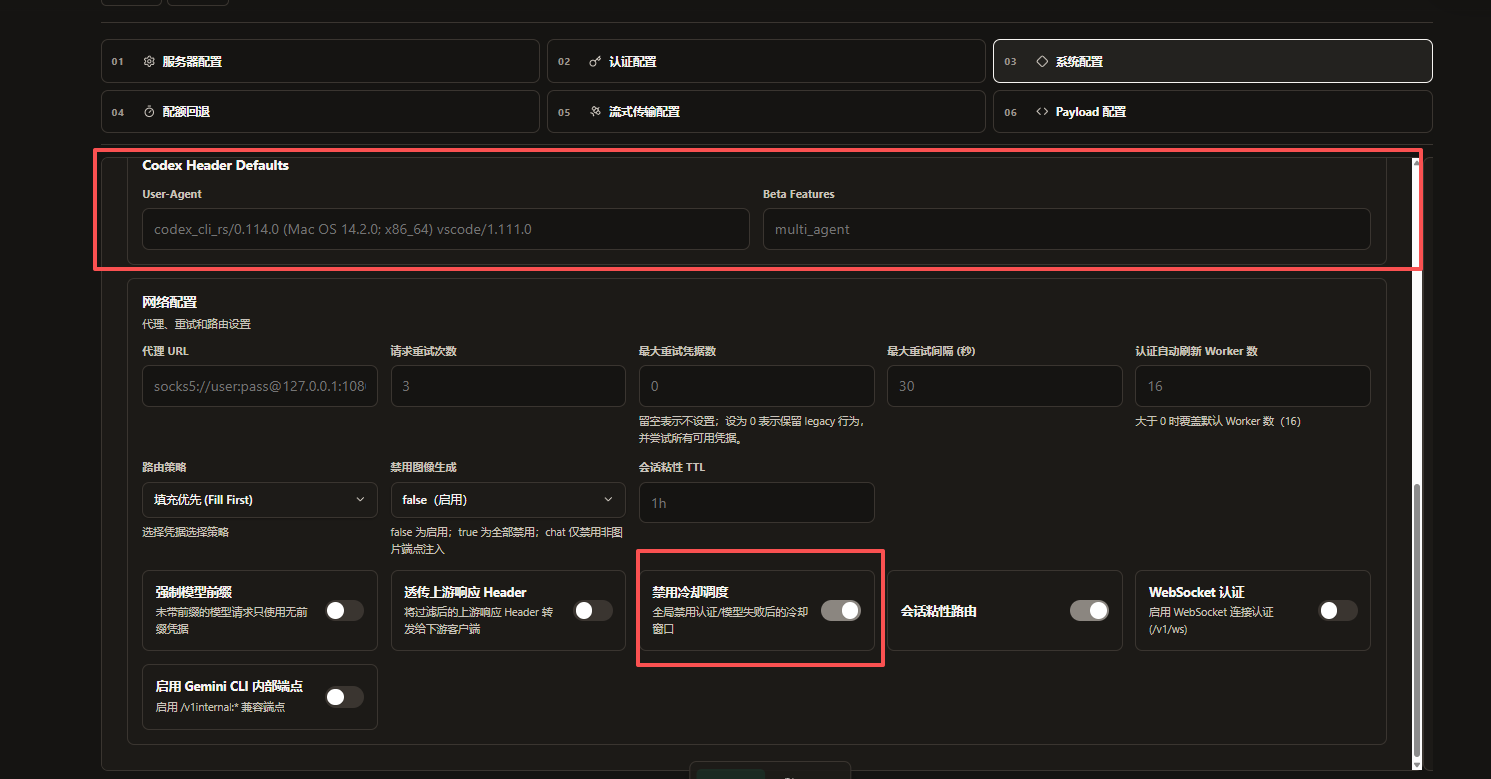Screen dimensions: 1491x779
Task: Turn off the 禁用冷却调度 switch
Action: click(x=840, y=610)
